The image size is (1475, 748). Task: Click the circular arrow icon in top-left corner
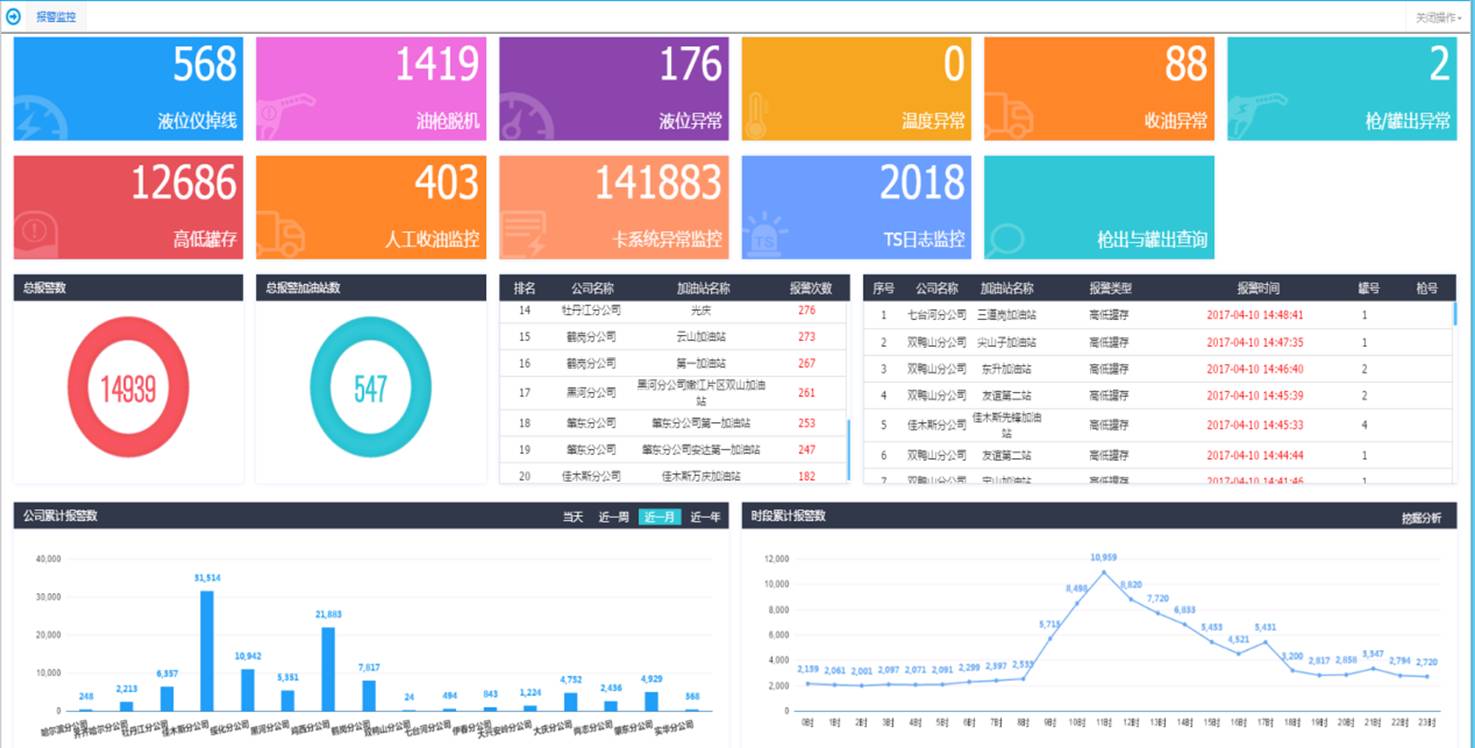pos(14,17)
